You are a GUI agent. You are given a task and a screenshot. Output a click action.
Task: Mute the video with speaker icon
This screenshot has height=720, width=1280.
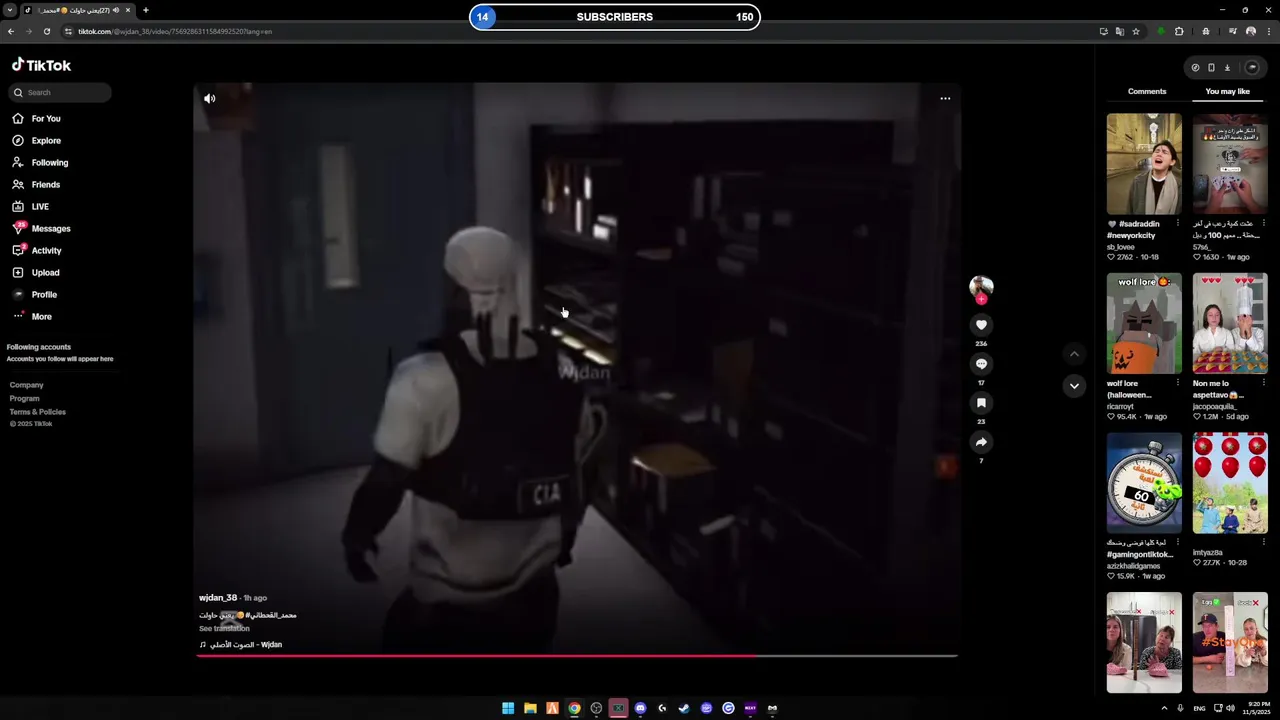209,98
